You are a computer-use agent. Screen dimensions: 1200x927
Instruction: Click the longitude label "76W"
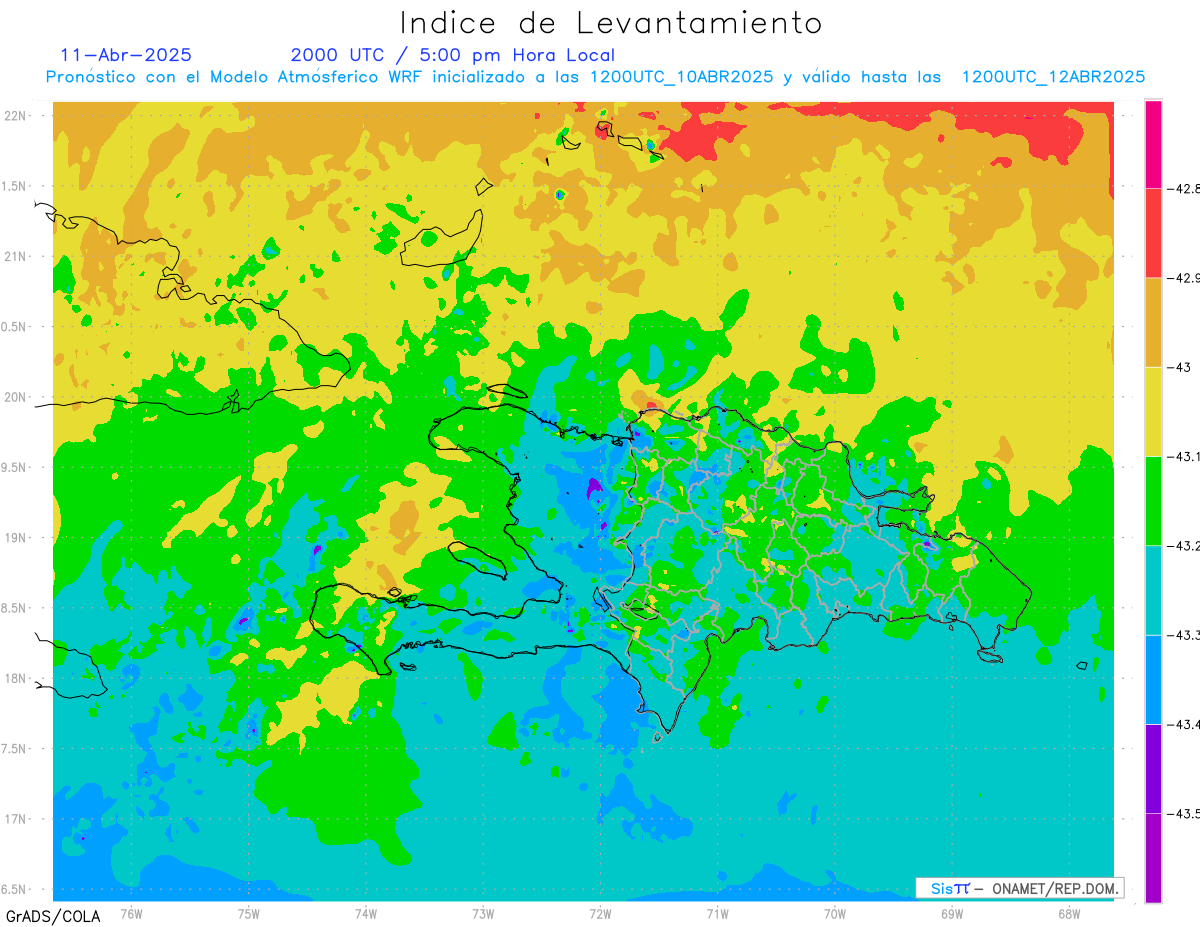pos(131,914)
